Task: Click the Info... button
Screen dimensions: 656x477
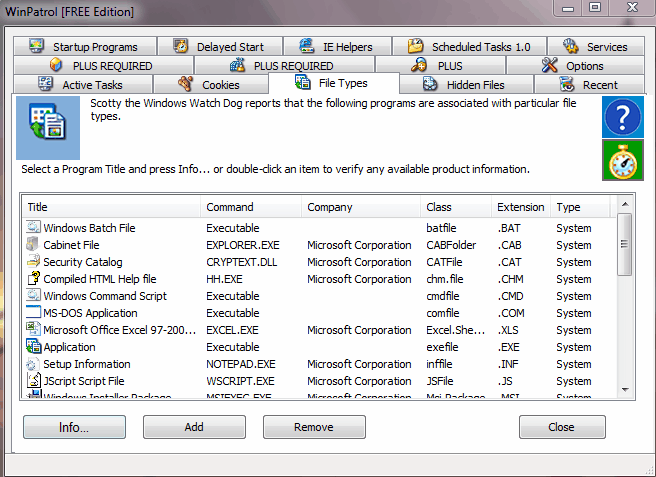Action: point(74,427)
